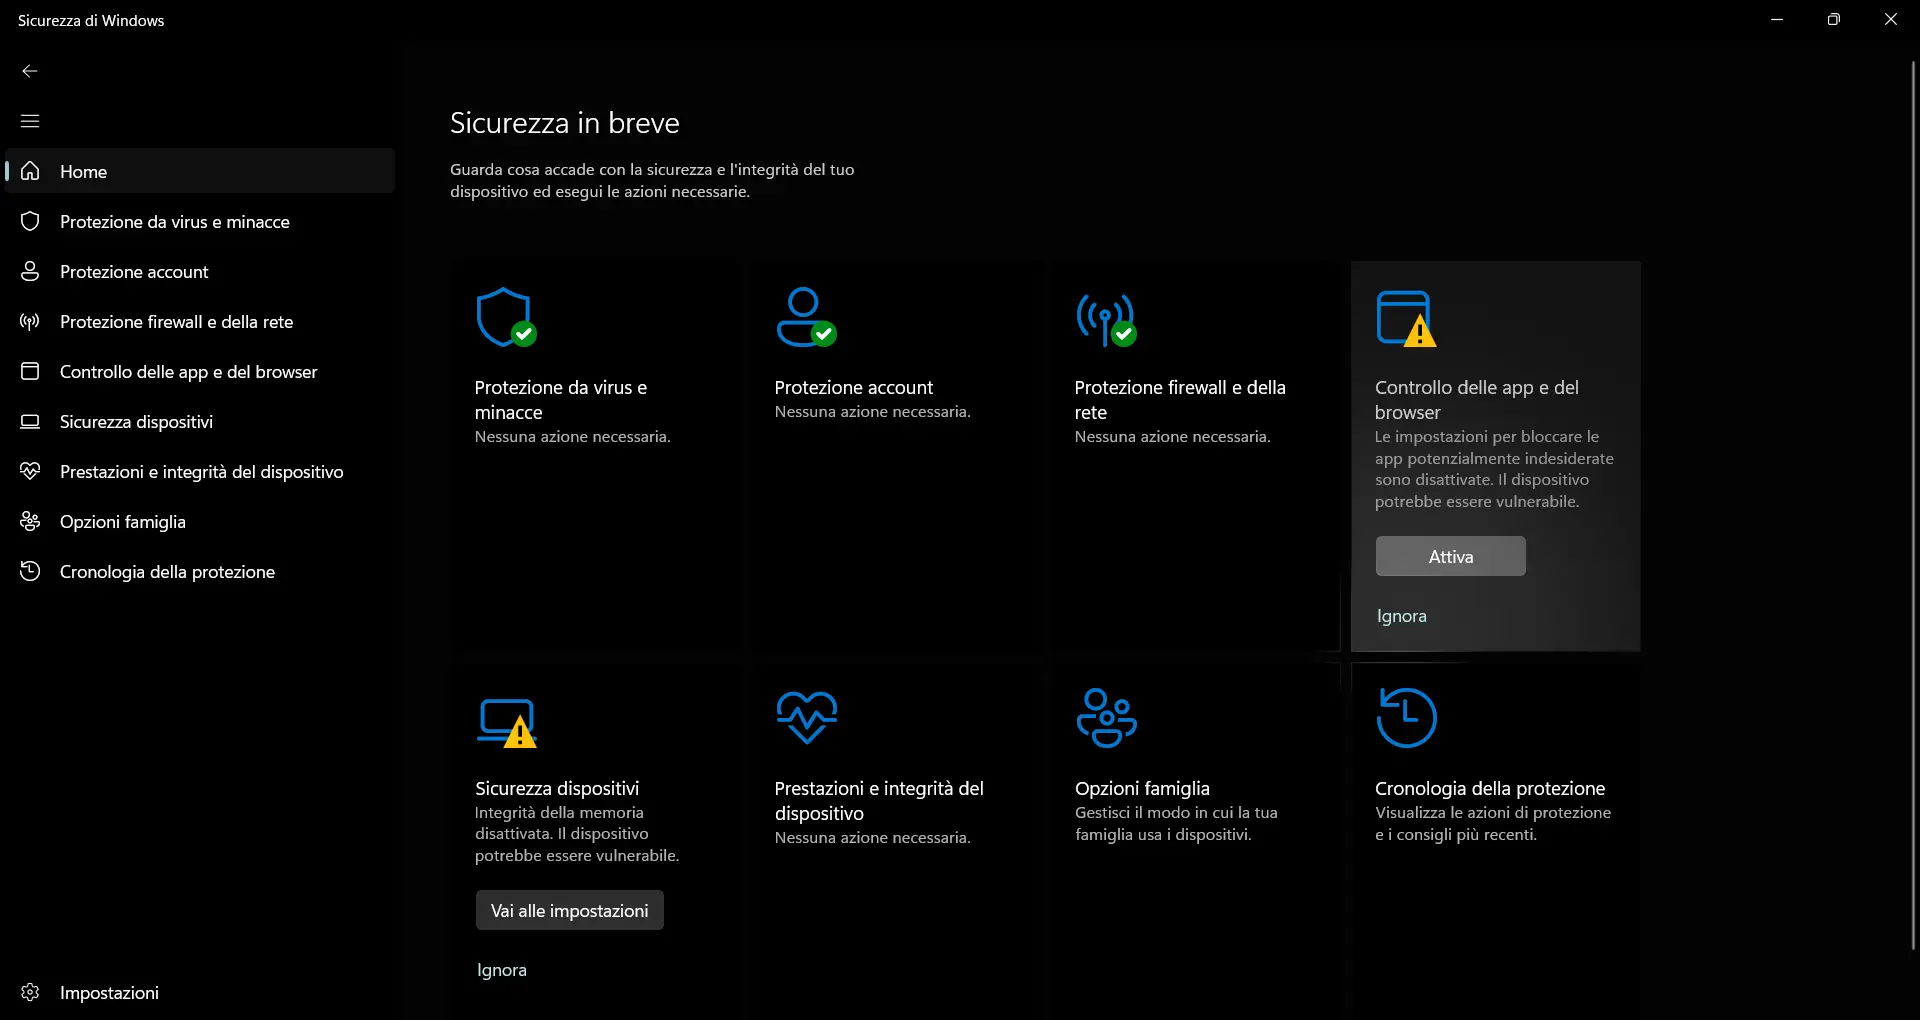Click the heartbeat icon on device performance tile
Viewport: 1920px width, 1020px height.
(807, 717)
